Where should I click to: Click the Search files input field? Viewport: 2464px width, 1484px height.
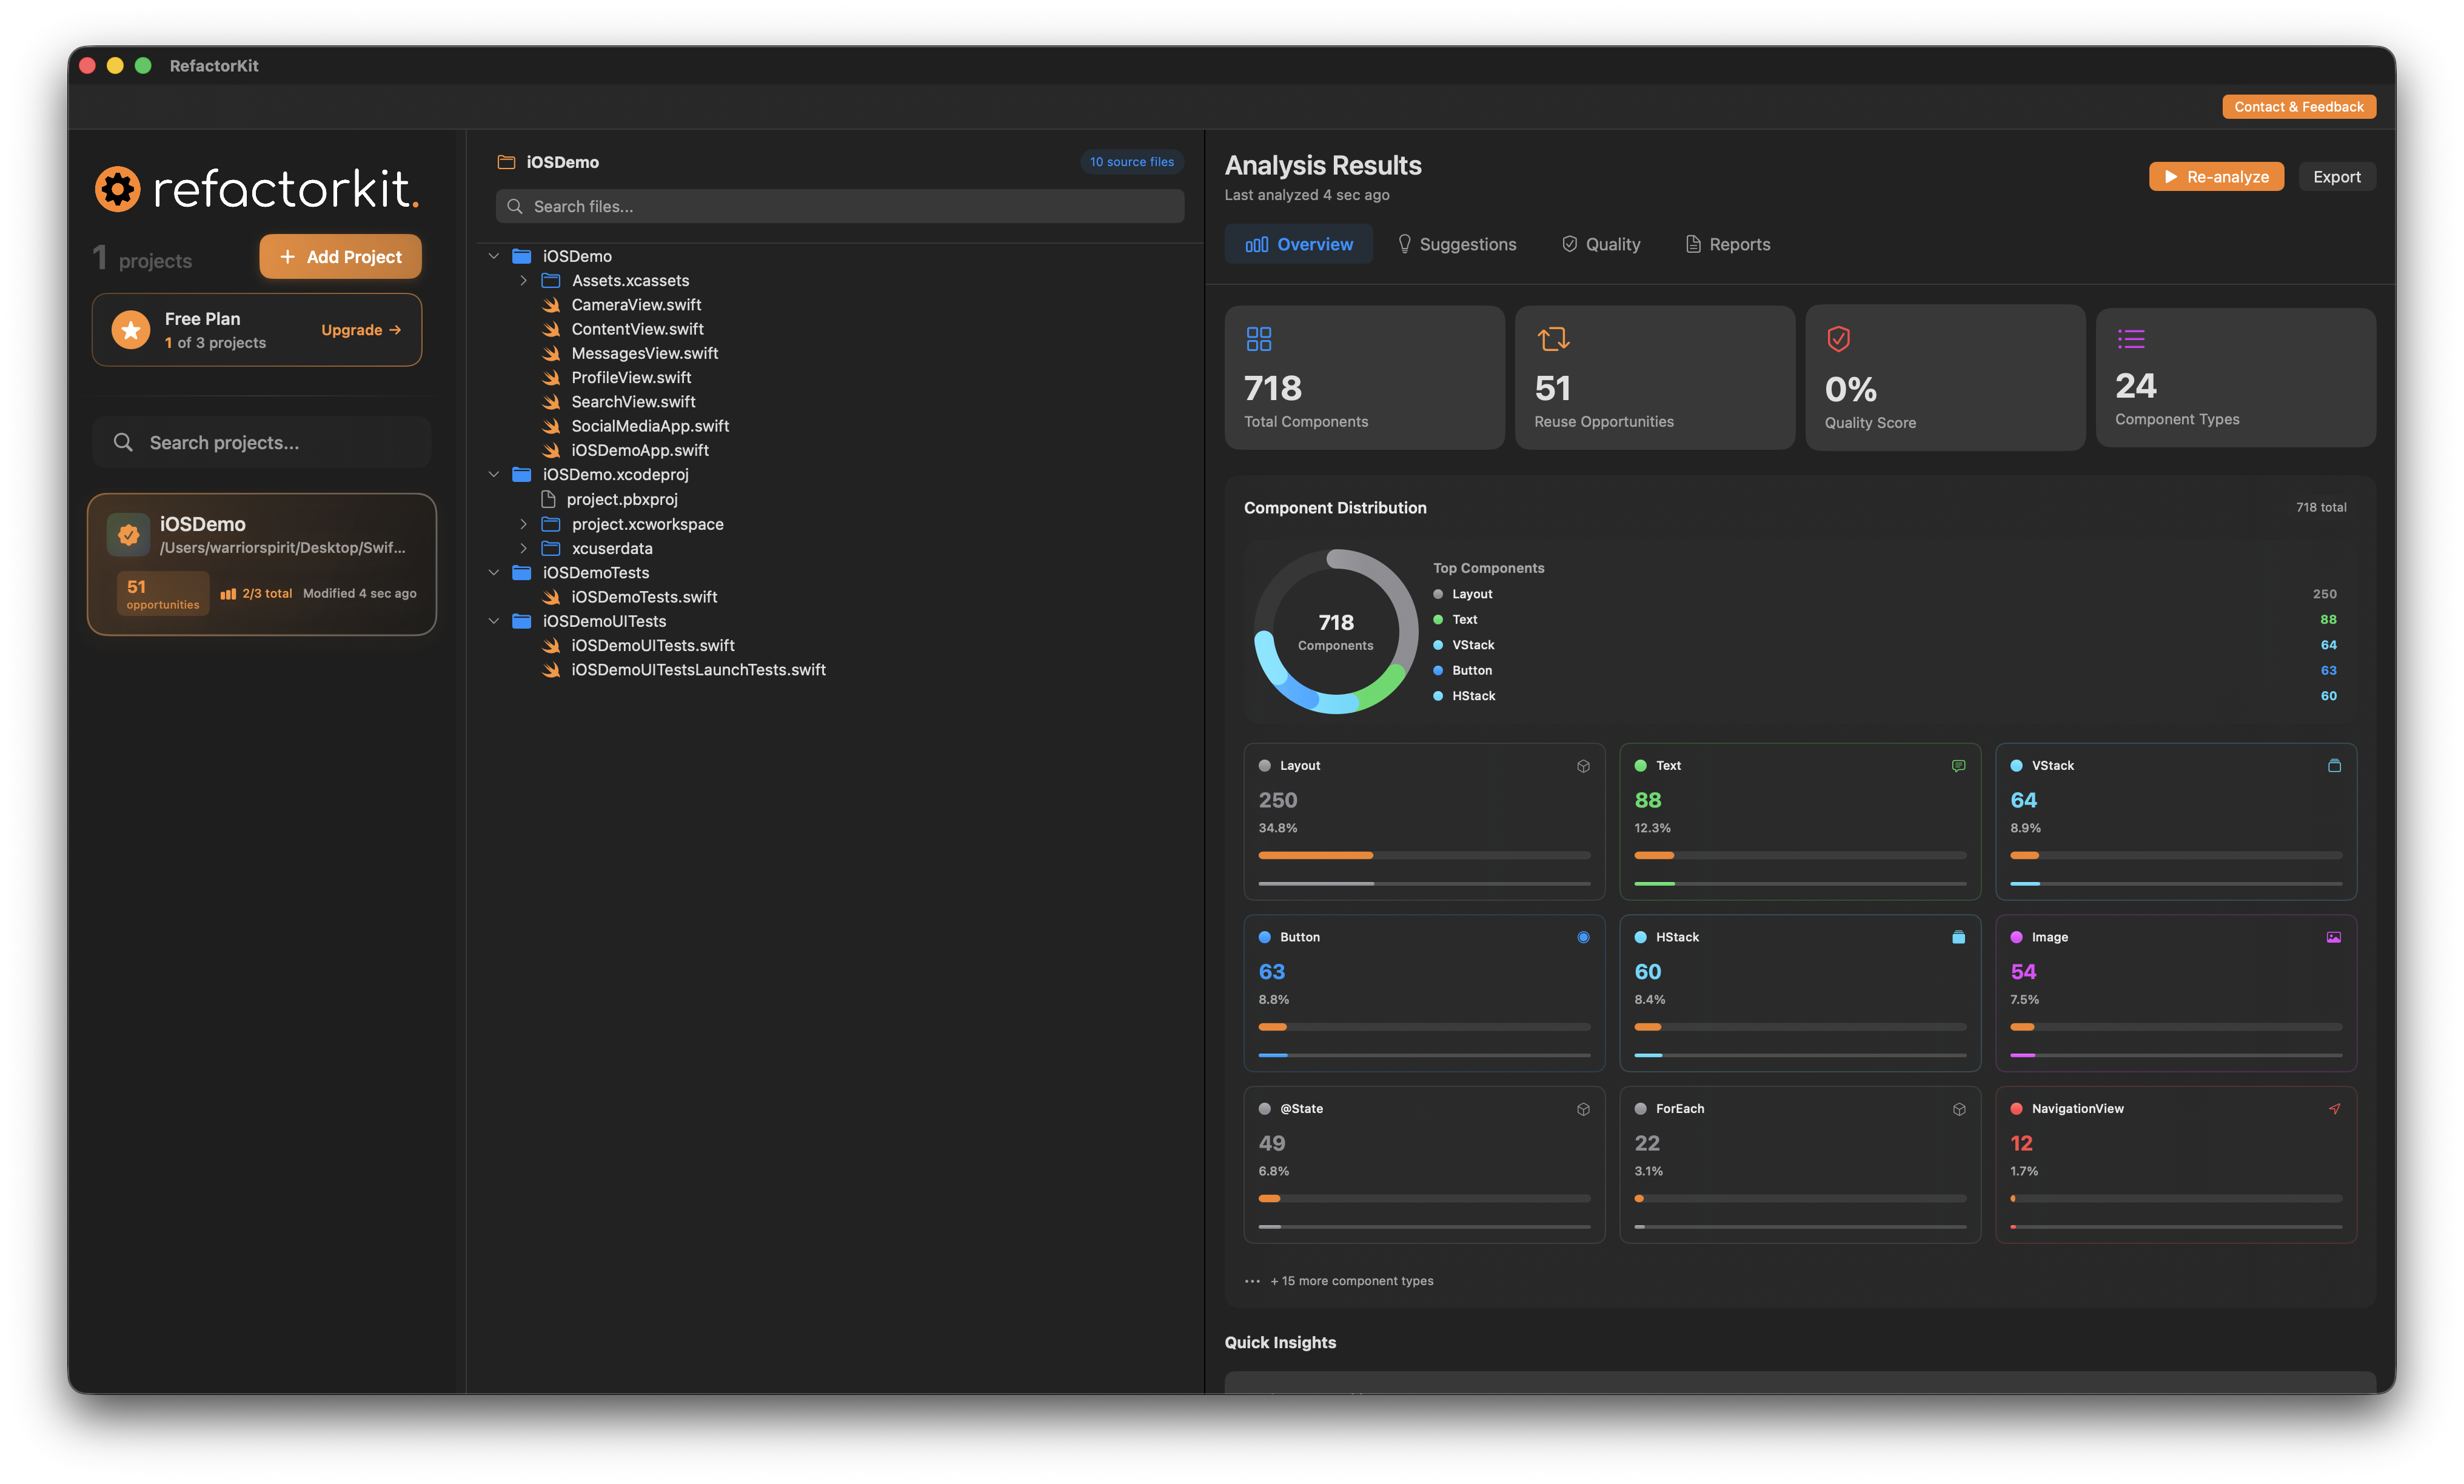[x=840, y=207]
